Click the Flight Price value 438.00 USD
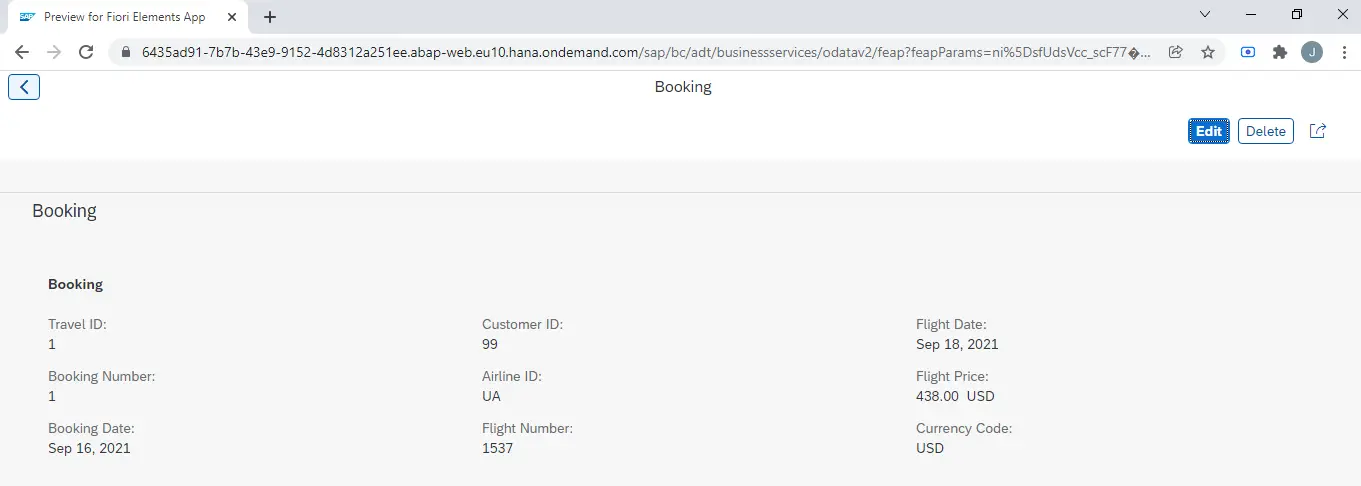Image resolution: width=1361 pixels, height=486 pixels. pyautogui.click(x=955, y=396)
